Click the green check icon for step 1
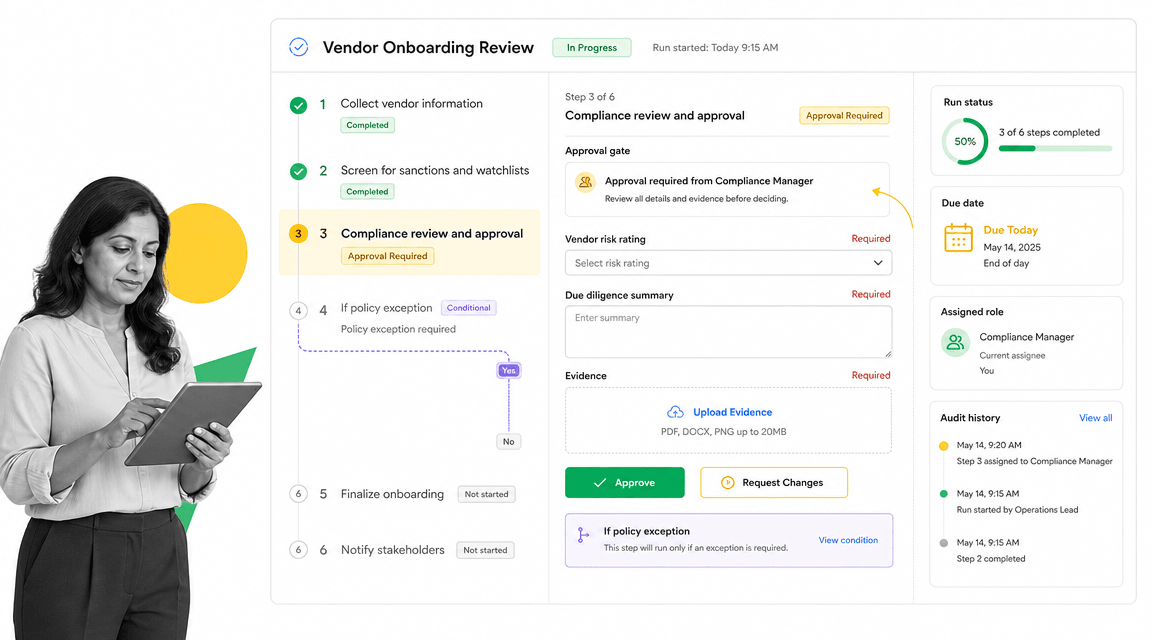 click(298, 106)
